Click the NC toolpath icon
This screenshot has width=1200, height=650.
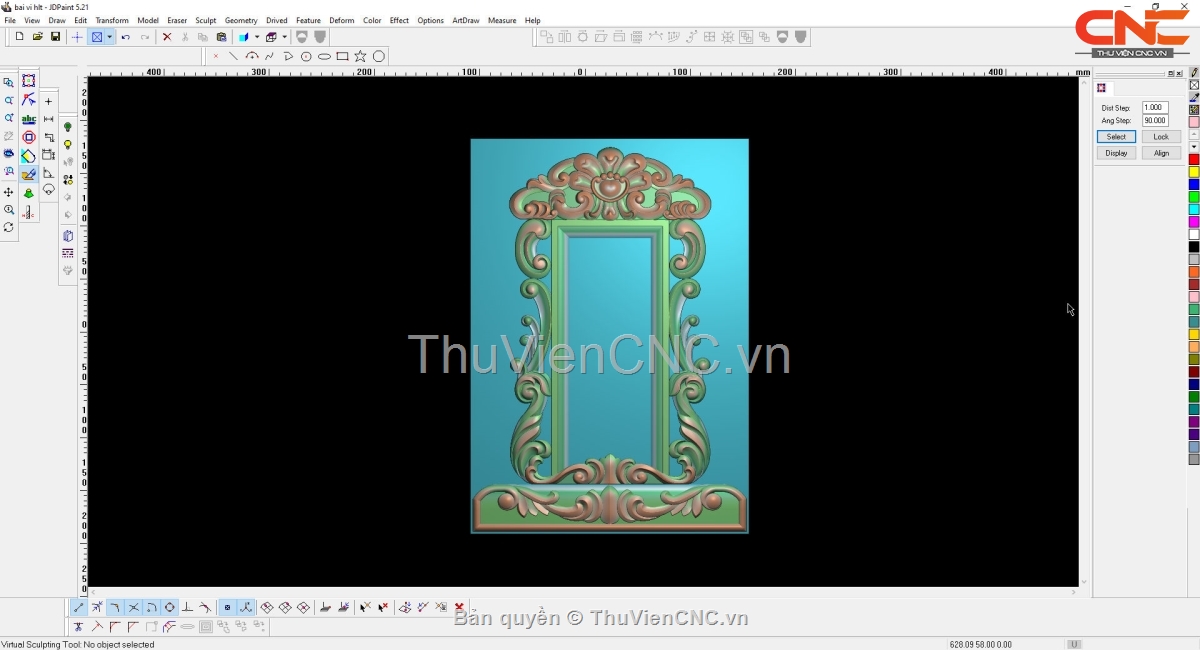click(29, 212)
